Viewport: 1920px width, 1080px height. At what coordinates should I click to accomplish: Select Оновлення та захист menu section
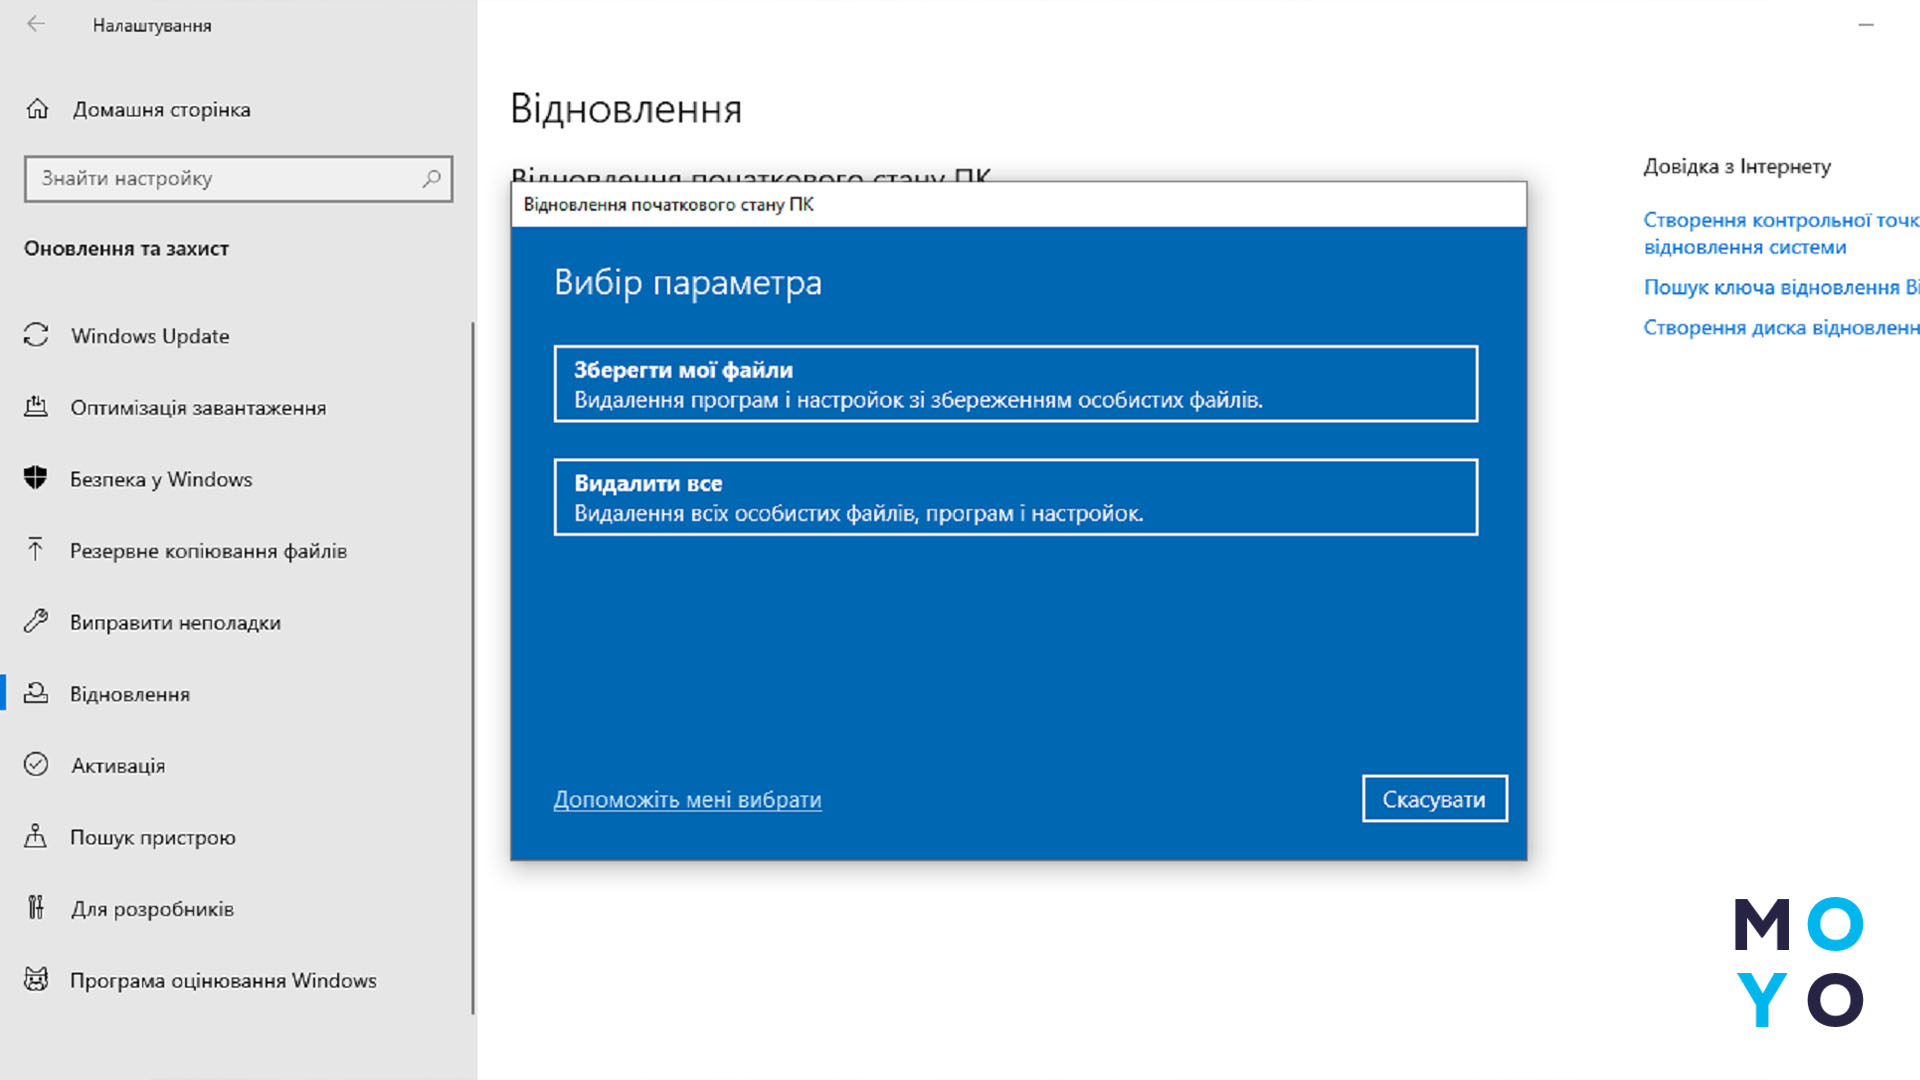point(127,248)
